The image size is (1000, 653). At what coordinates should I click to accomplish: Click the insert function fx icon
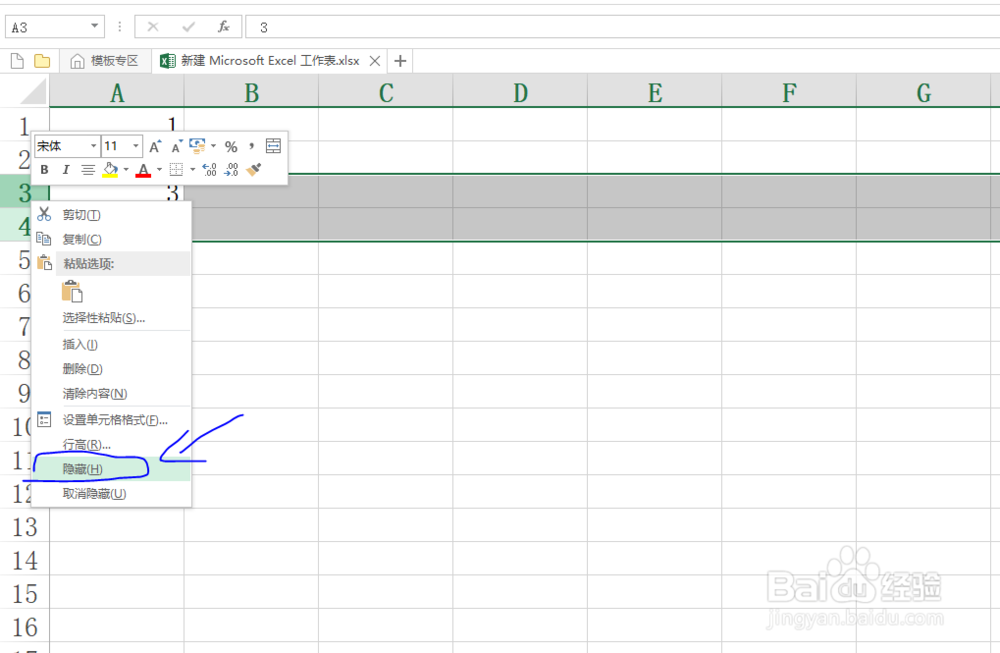tap(223, 27)
